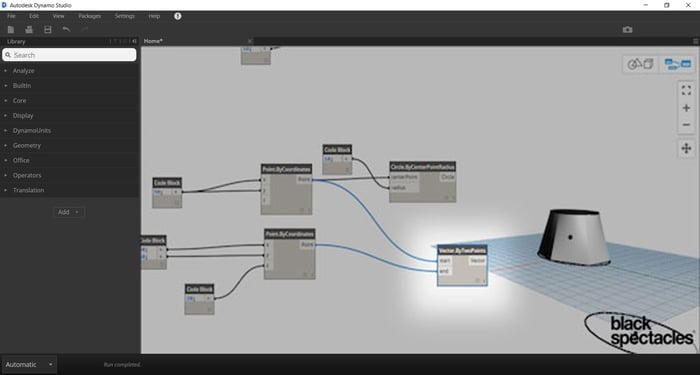Image resolution: width=700 pixels, height=375 pixels.
Task: Open the File menu
Action: click(11, 16)
